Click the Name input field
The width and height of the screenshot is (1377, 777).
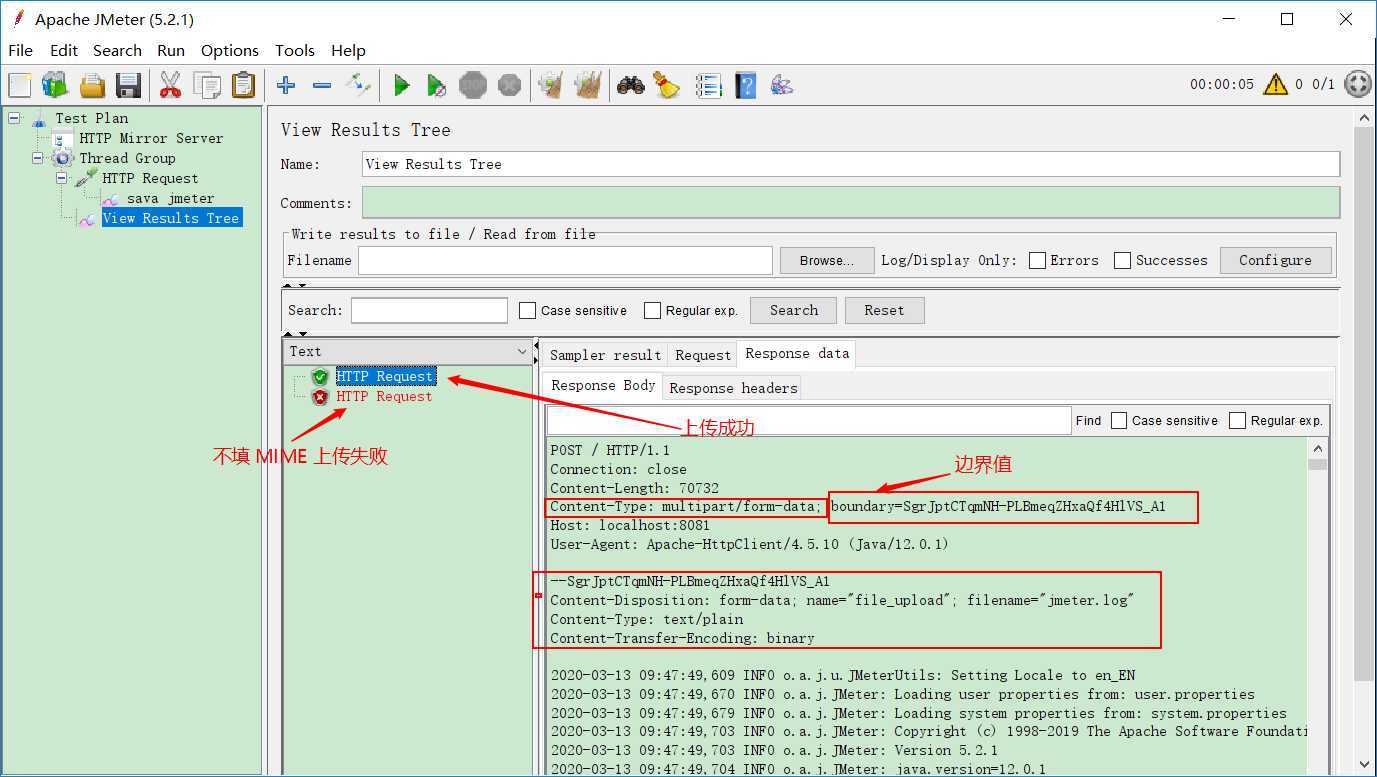(x=851, y=164)
